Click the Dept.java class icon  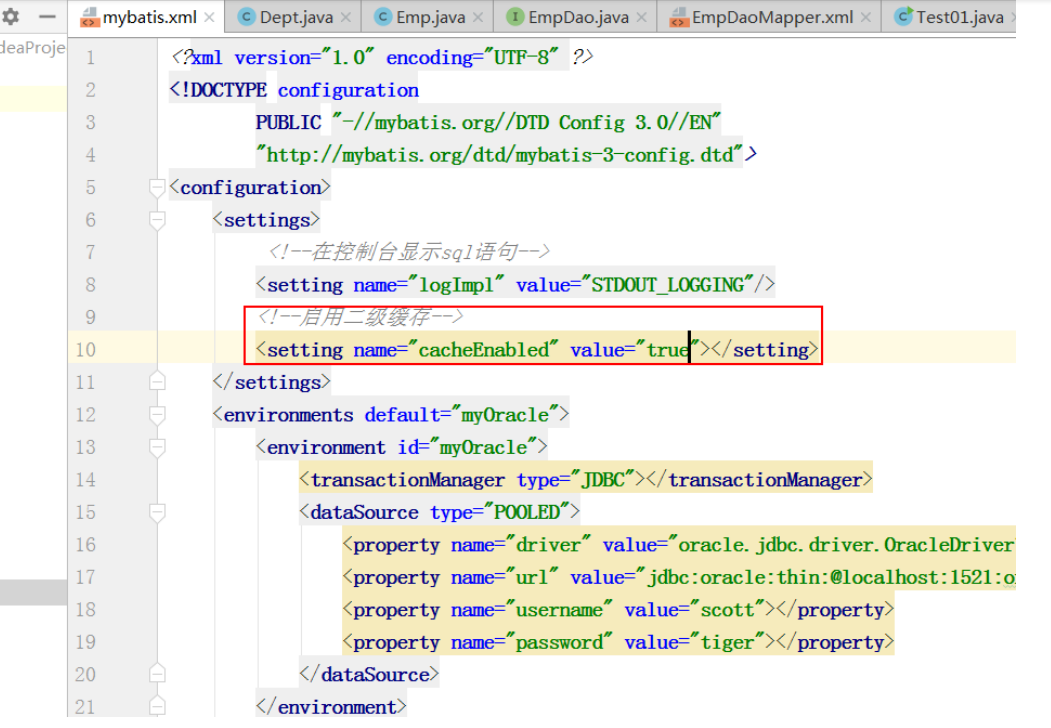click(247, 17)
